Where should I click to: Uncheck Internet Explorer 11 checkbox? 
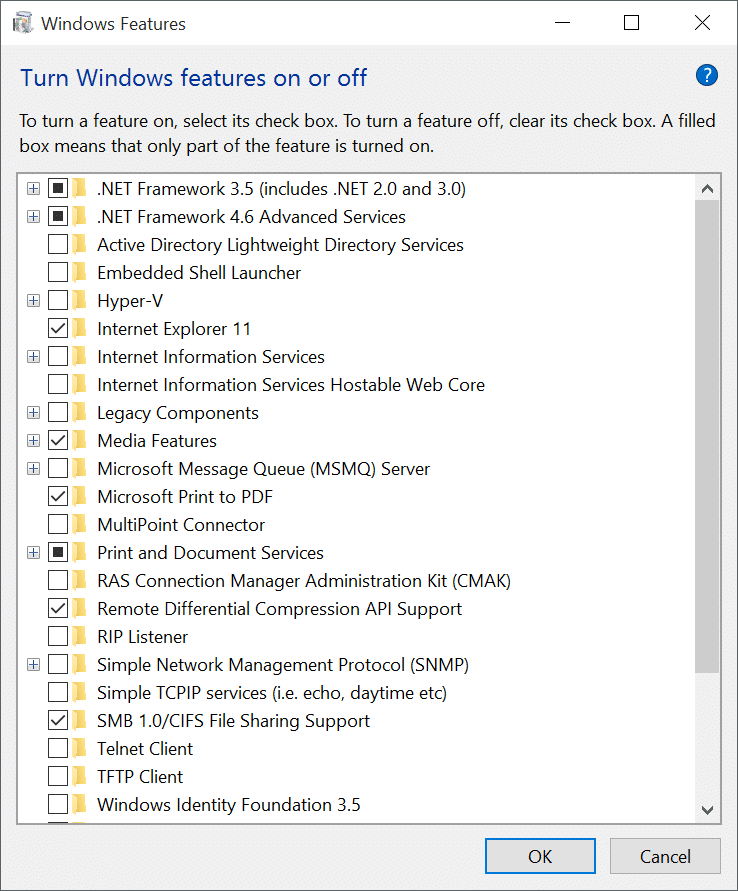(x=58, y=328)
